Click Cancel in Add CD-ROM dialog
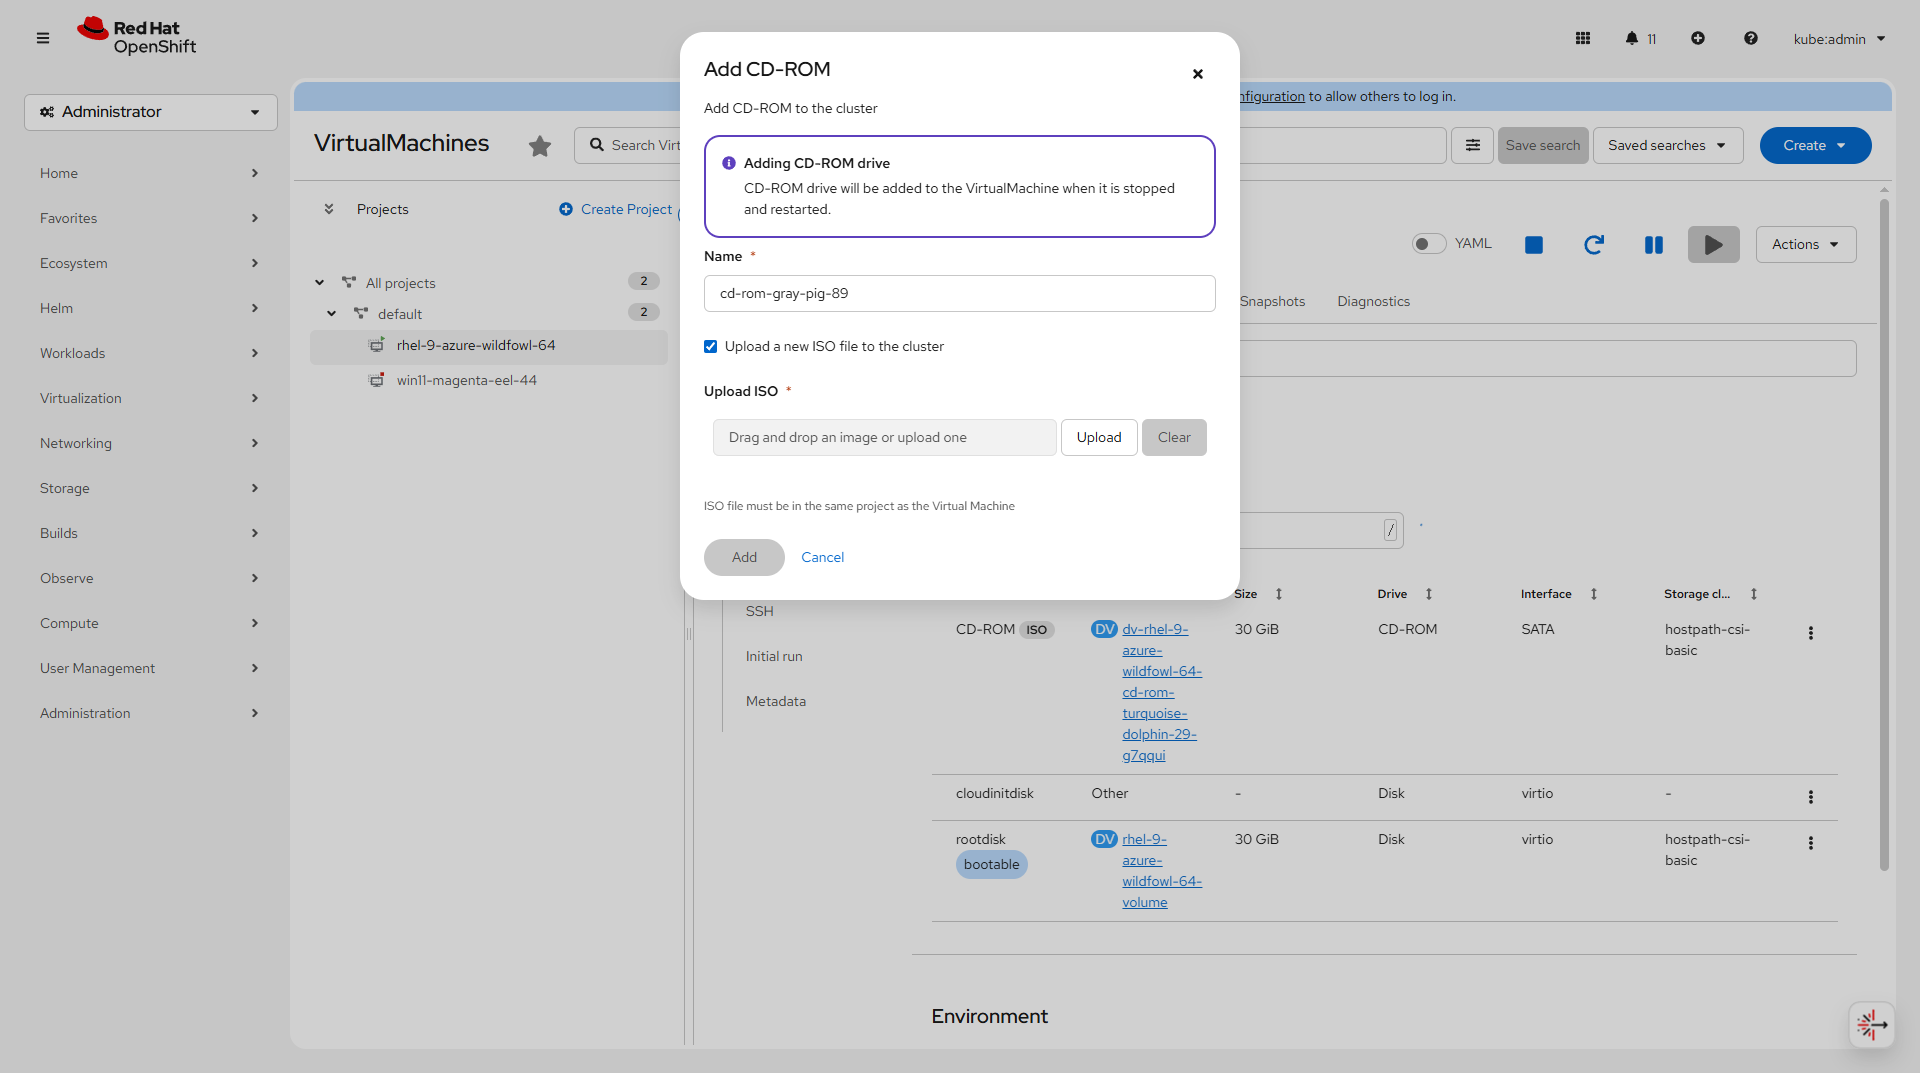This screenshot has width=1920, height=1073. pos(822,557)
